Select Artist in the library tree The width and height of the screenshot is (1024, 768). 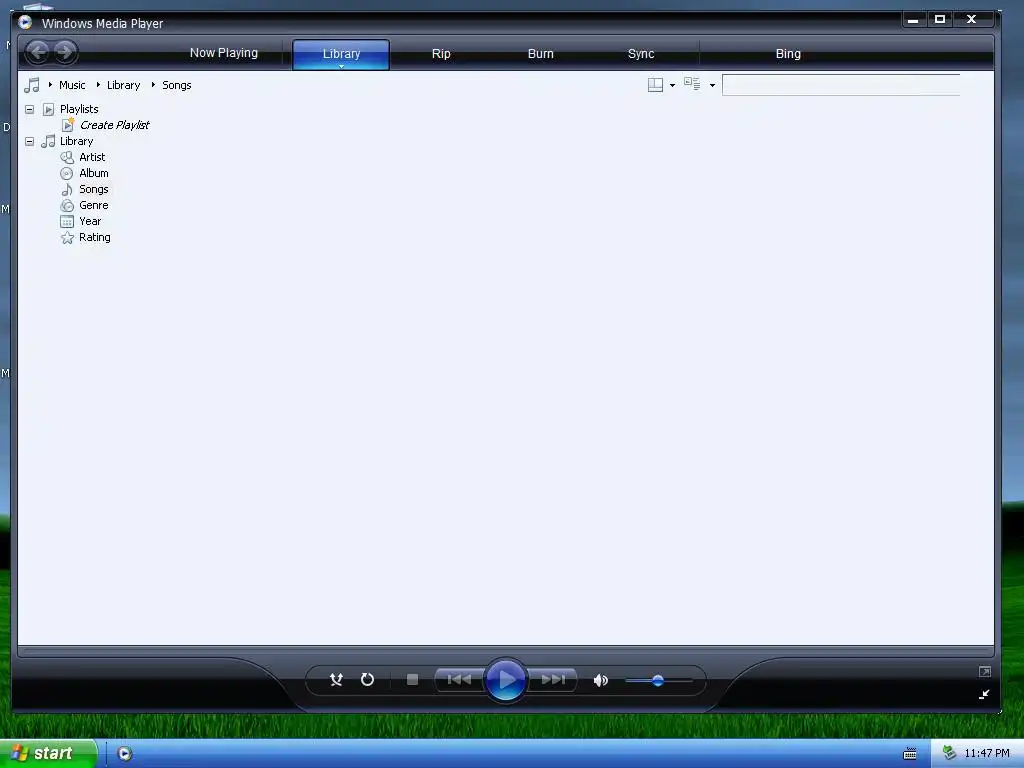pyautogui.click(x=92, y=157)
